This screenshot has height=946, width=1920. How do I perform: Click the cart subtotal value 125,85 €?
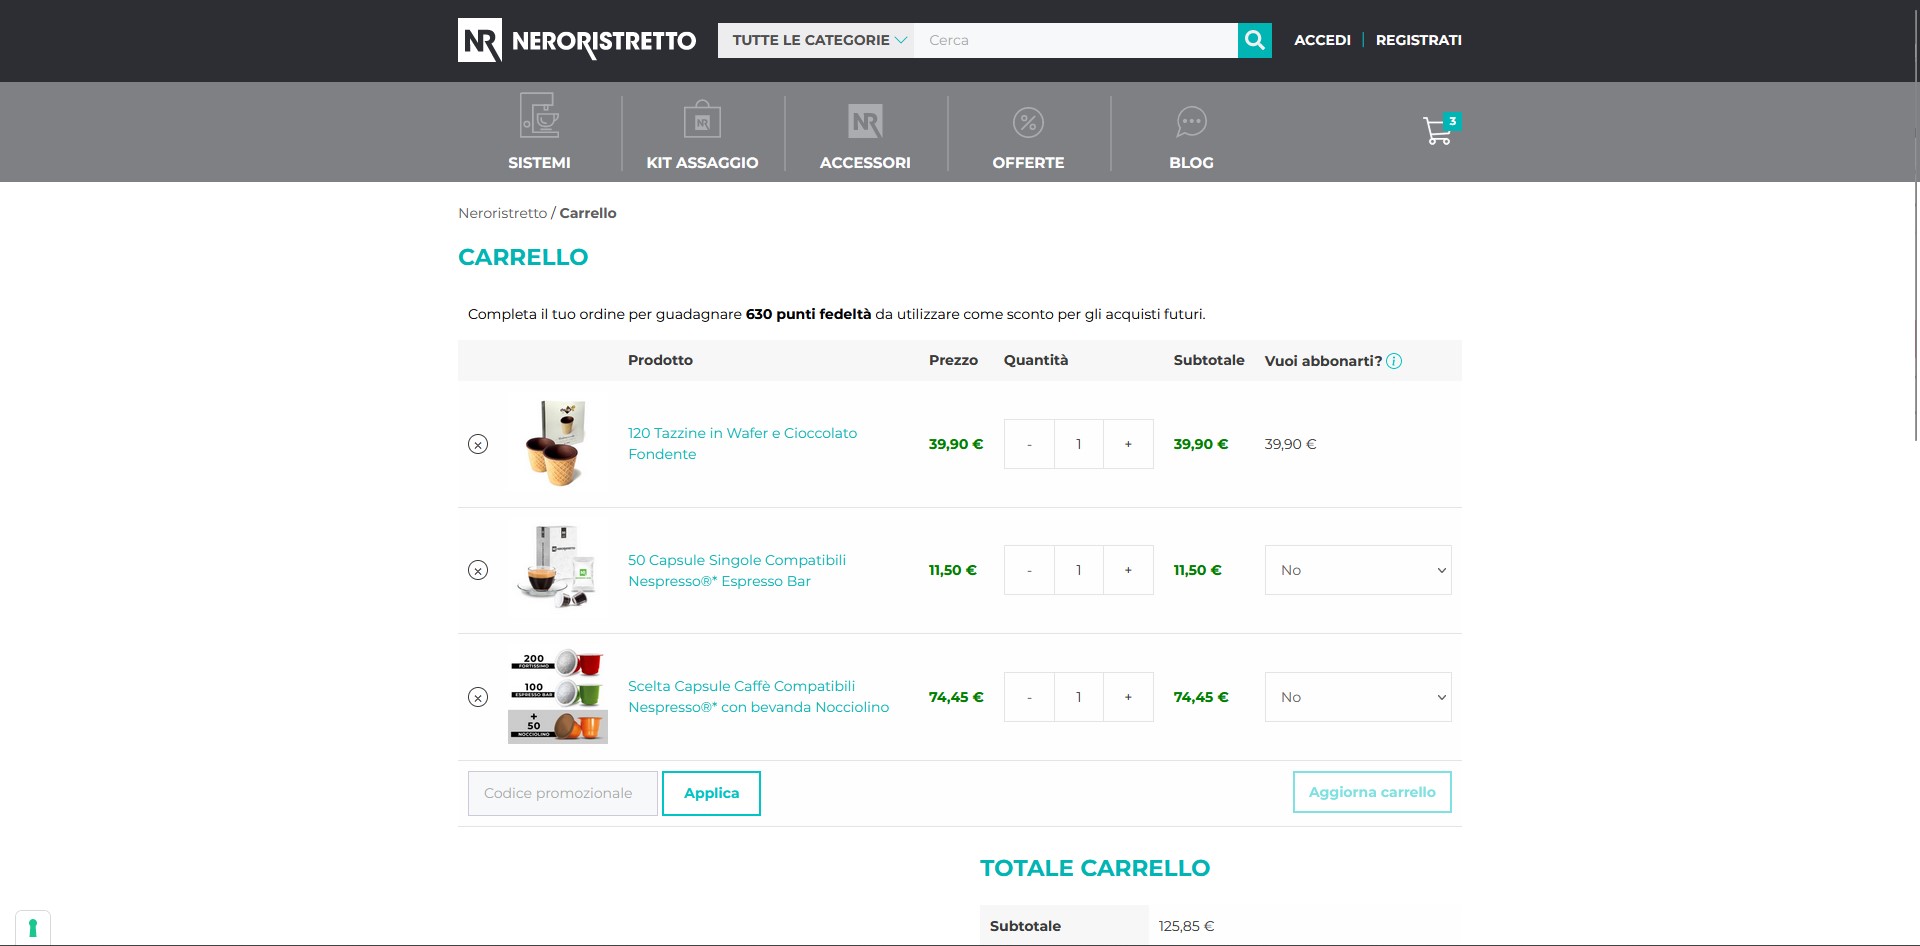1186,926
